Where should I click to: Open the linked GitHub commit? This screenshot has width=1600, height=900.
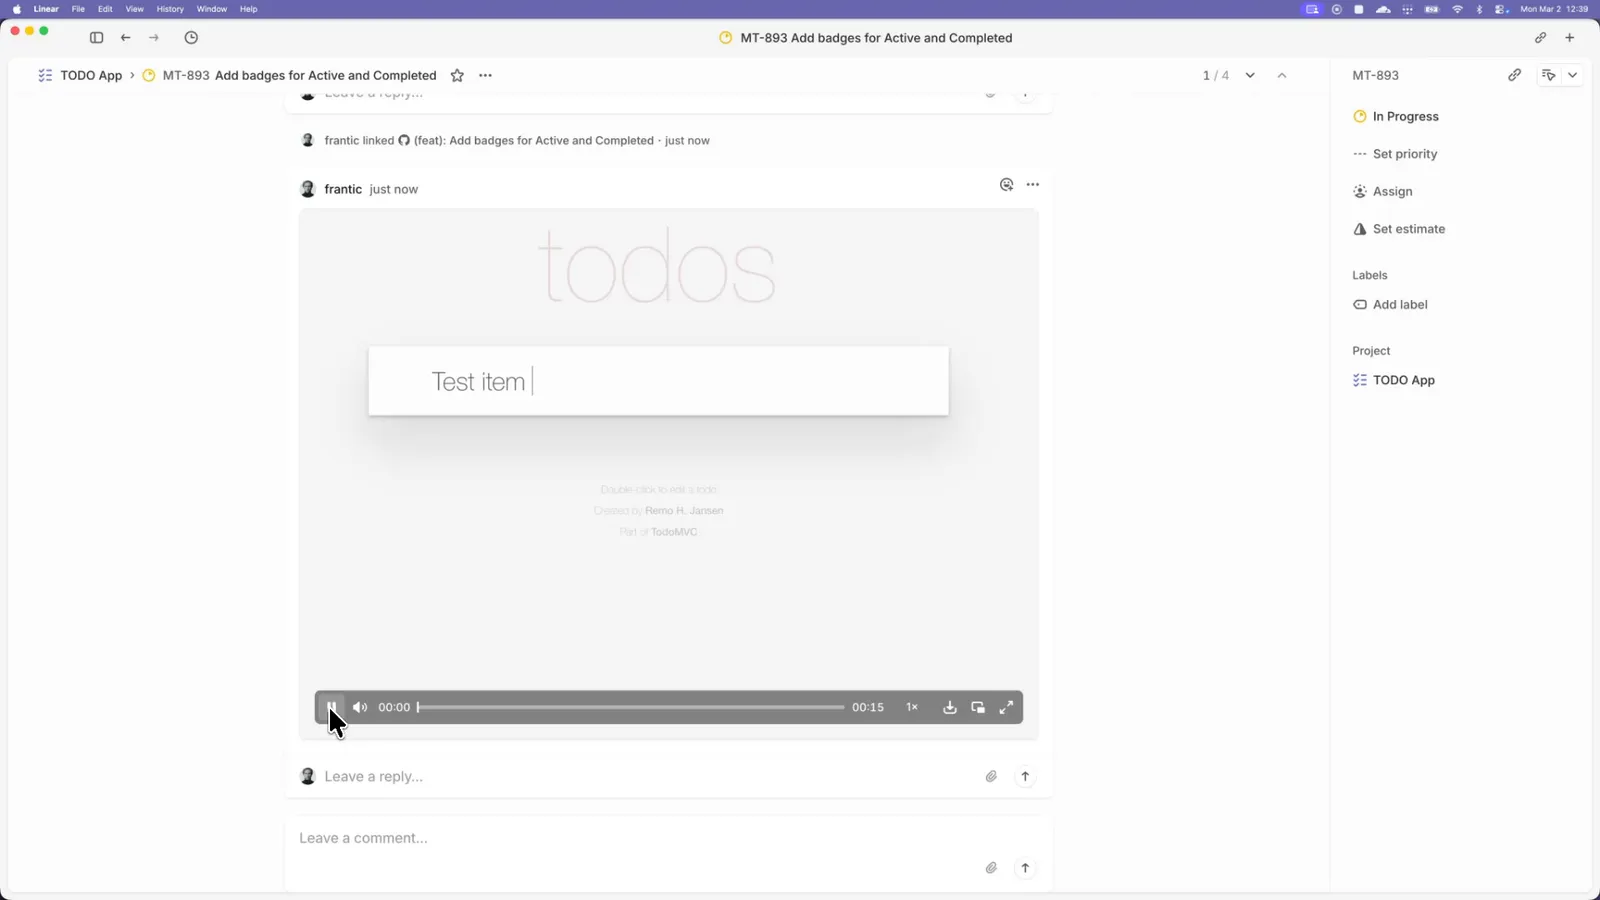526,141
